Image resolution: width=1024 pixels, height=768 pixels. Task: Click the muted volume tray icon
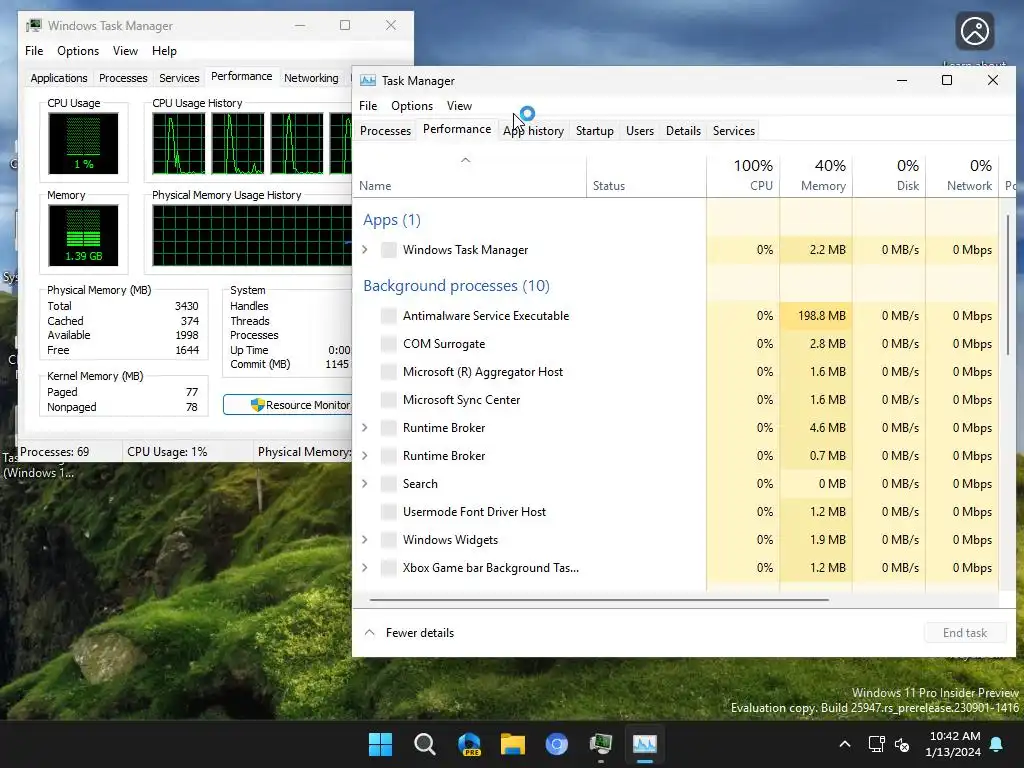coord(902,744)
